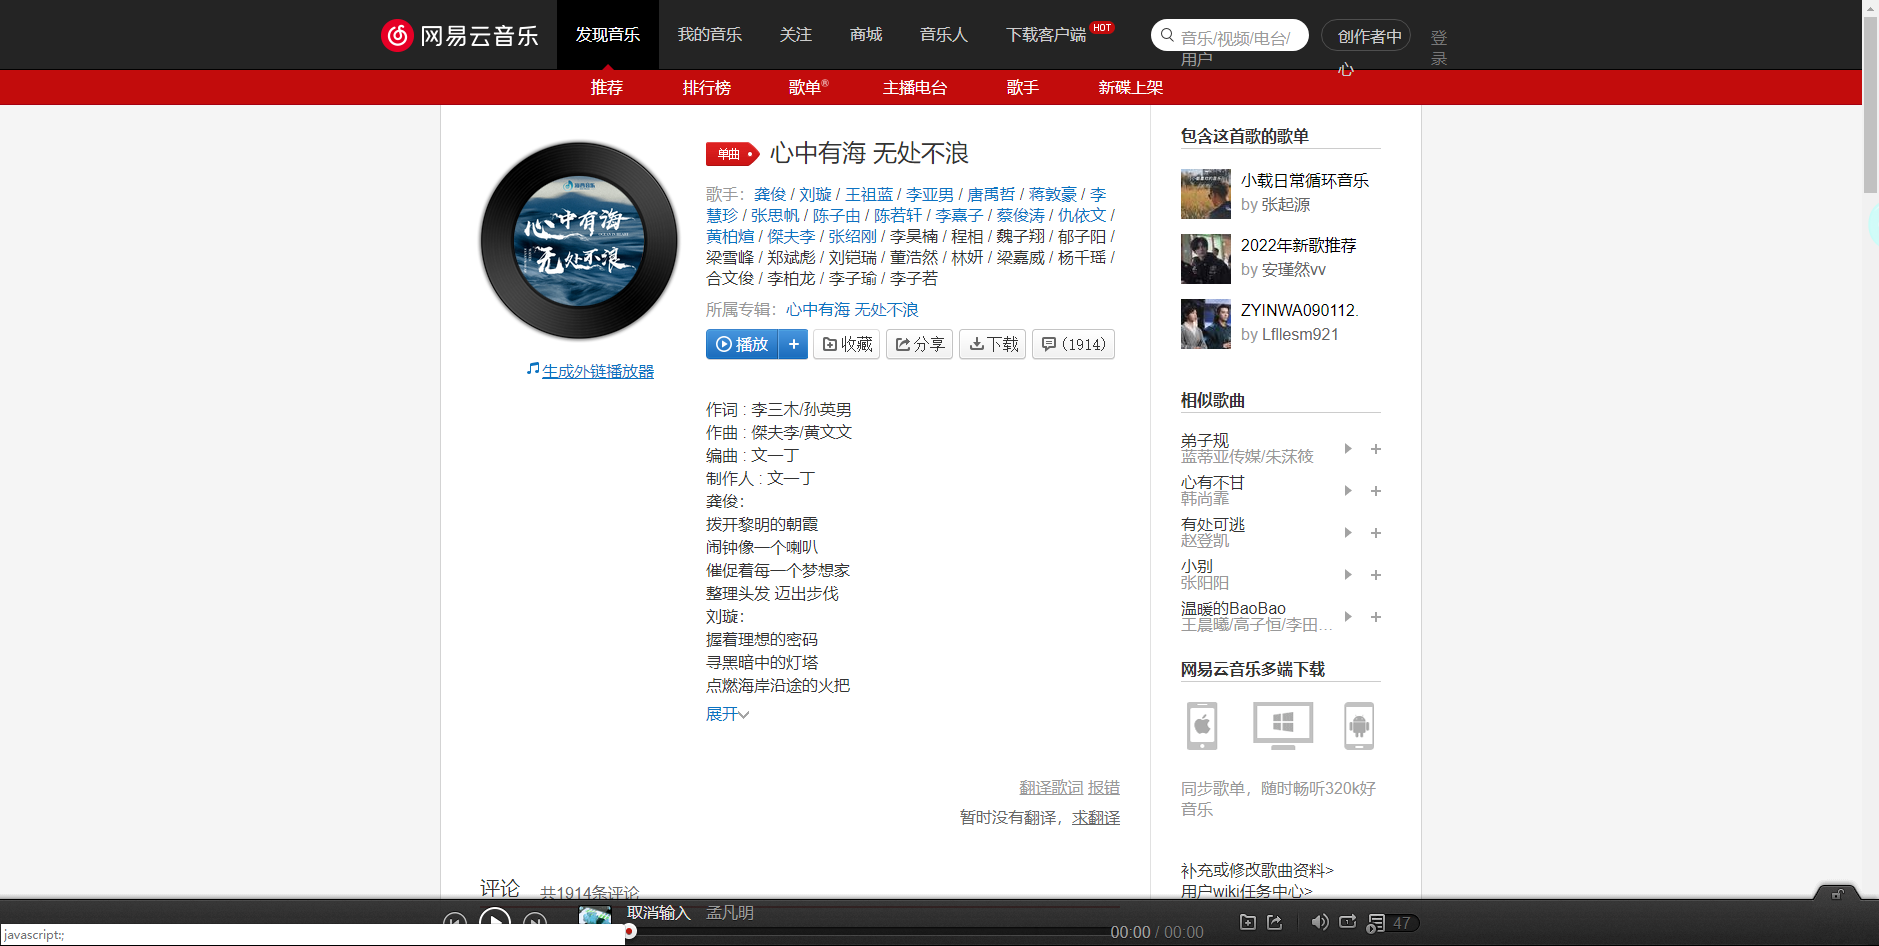Open the volume control in the player bar
This screenshot has height=946, width=1879.
click(x=1320, y=922)
